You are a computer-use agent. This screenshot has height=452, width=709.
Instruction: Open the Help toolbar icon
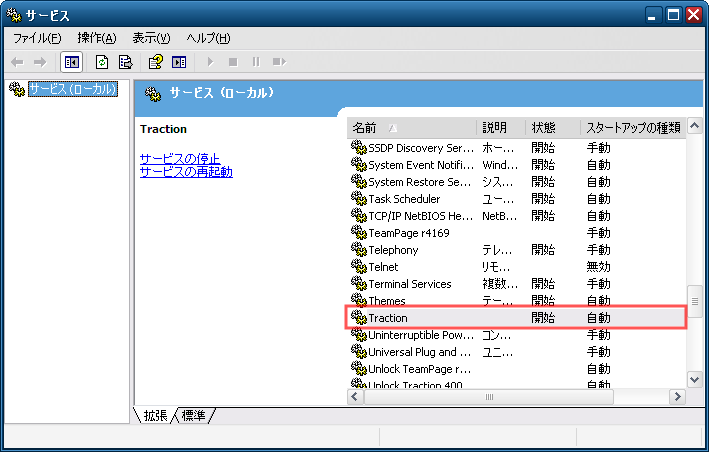click(155, 62)
